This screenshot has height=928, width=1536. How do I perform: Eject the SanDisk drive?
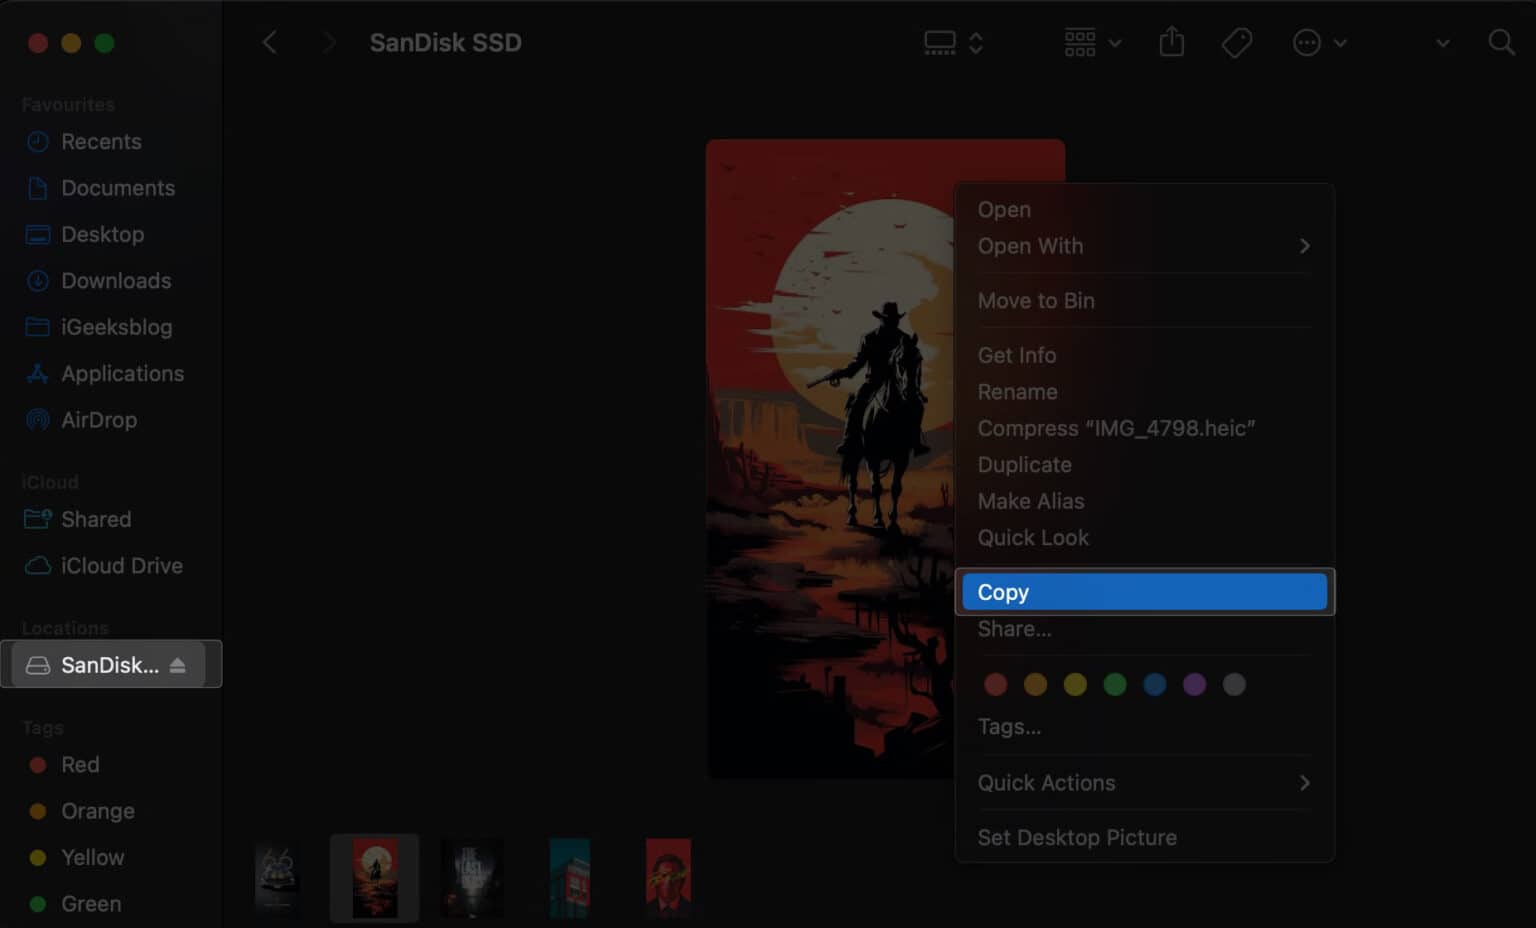[x=176, y=664]
